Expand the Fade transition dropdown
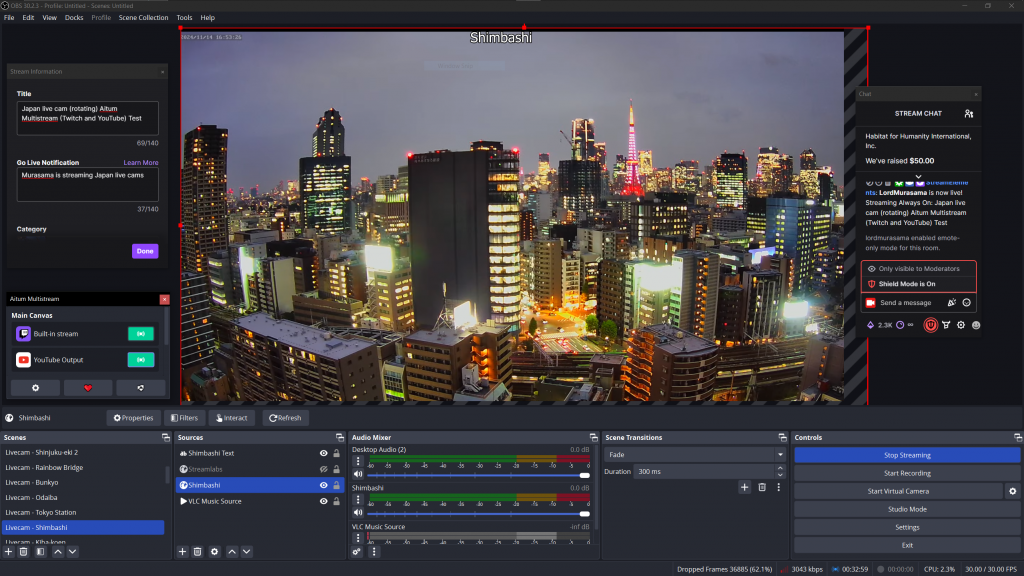The height and width of the screenshot is (576, 1024). (779, 454)
